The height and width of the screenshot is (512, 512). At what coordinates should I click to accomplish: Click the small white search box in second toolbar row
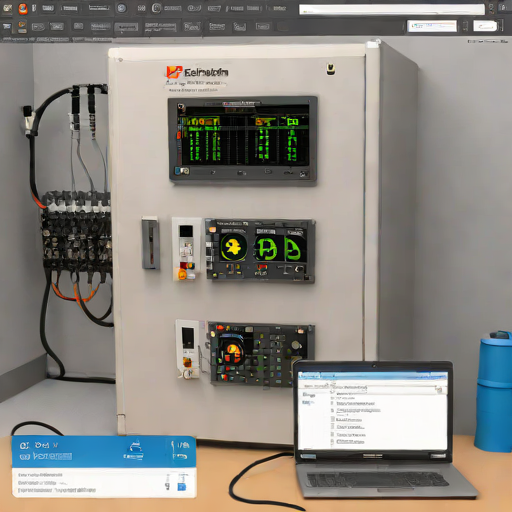[x=432, y=26]
